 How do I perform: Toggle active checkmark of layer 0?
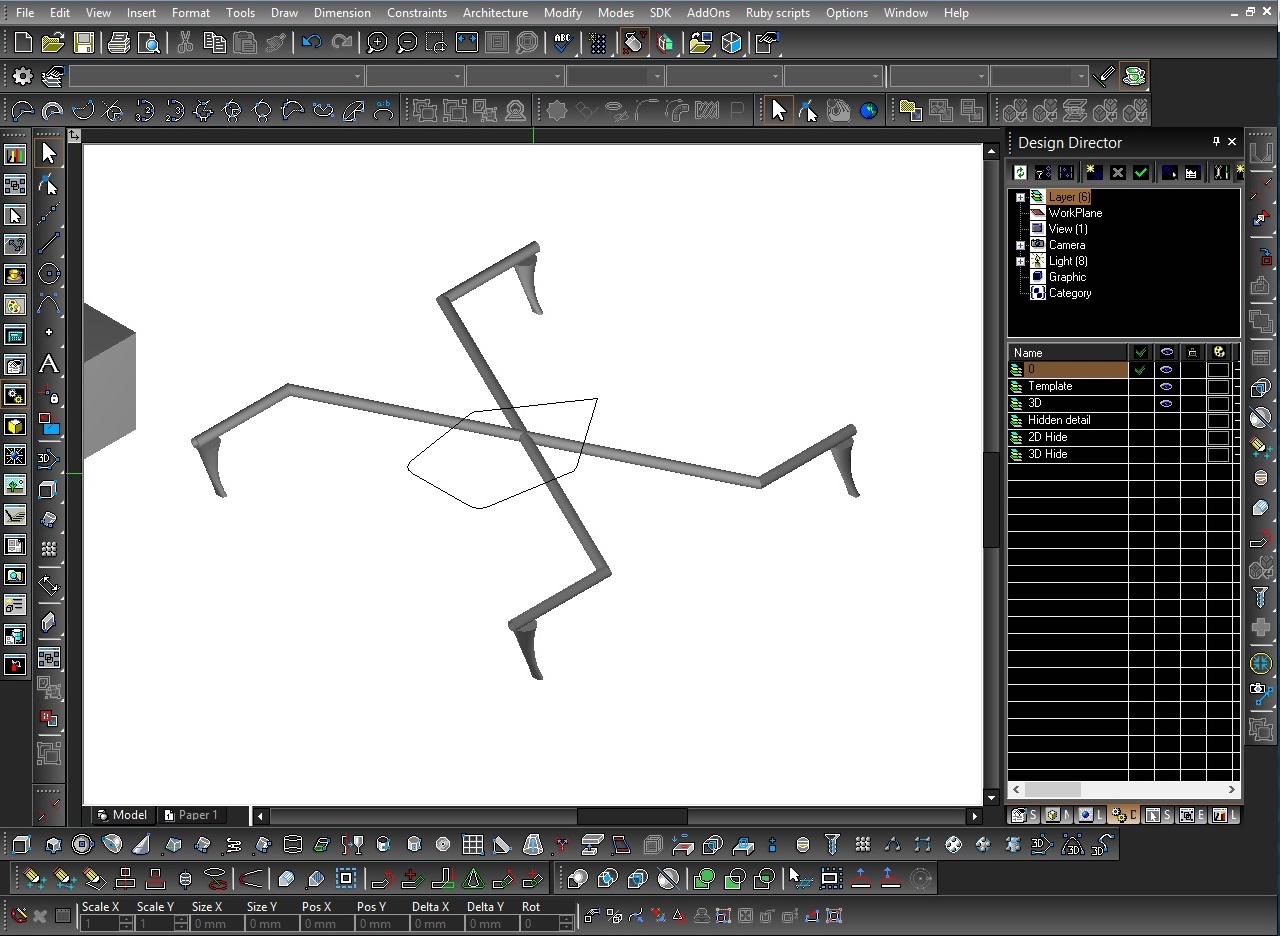tap(1140, 370)
